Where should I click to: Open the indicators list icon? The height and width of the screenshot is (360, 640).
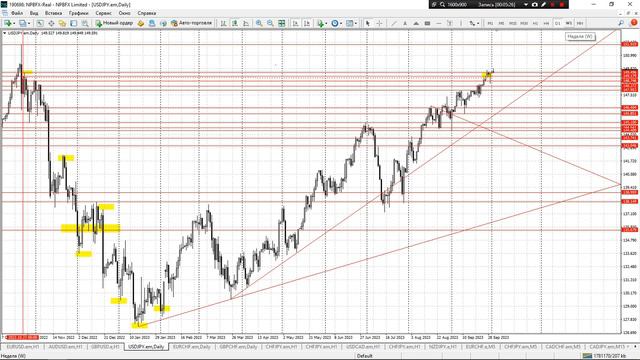pos(320,23)
